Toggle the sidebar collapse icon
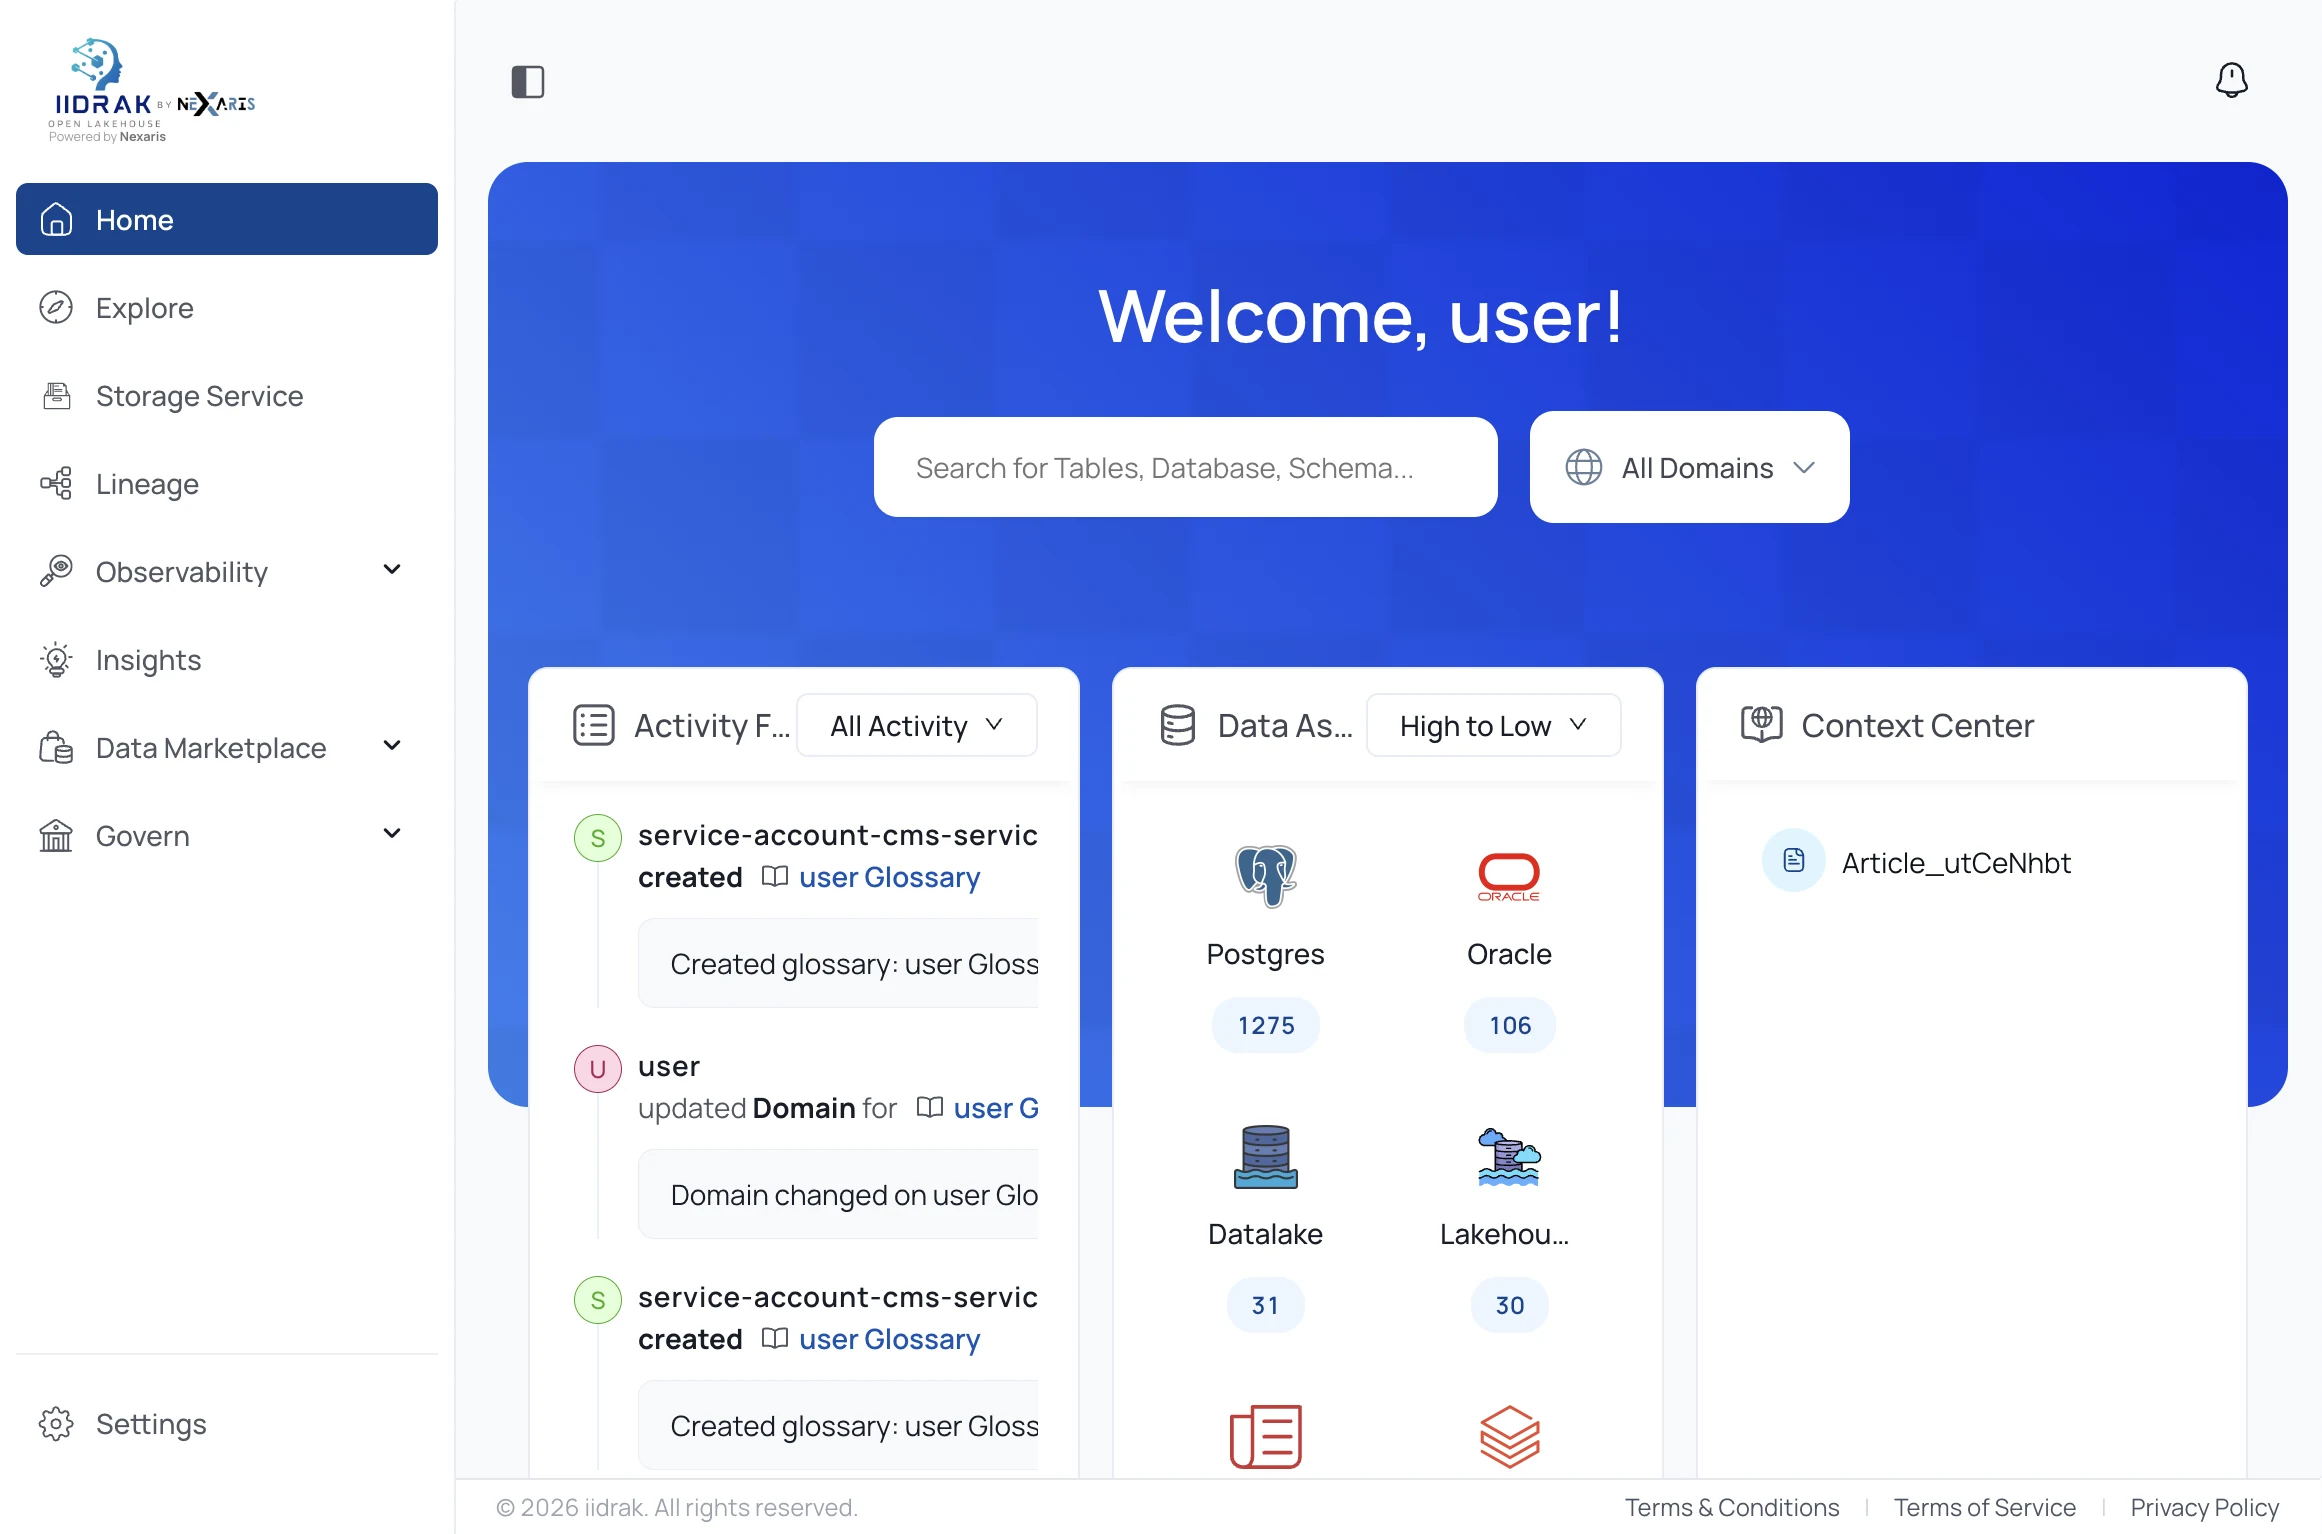 pos(528,81)
